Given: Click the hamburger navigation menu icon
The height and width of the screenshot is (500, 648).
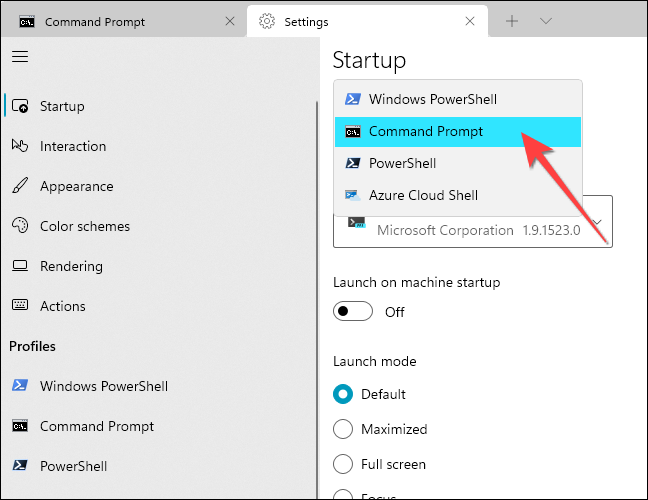Looking at the screenshot, I should 19,57.
